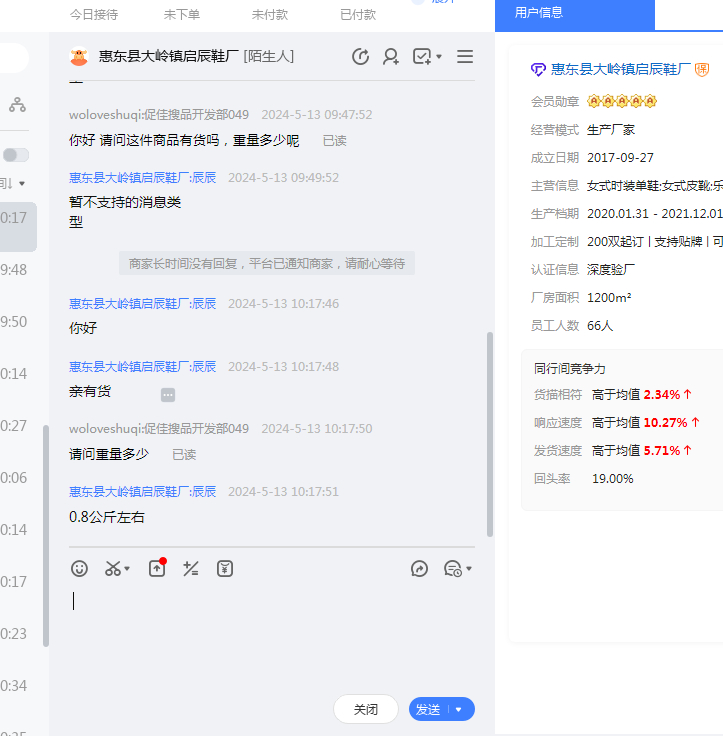Click the forward arrow icon in input toolbar
This screenshot has width=723, height=736.
pyautogui.click(x=420, y=568)
